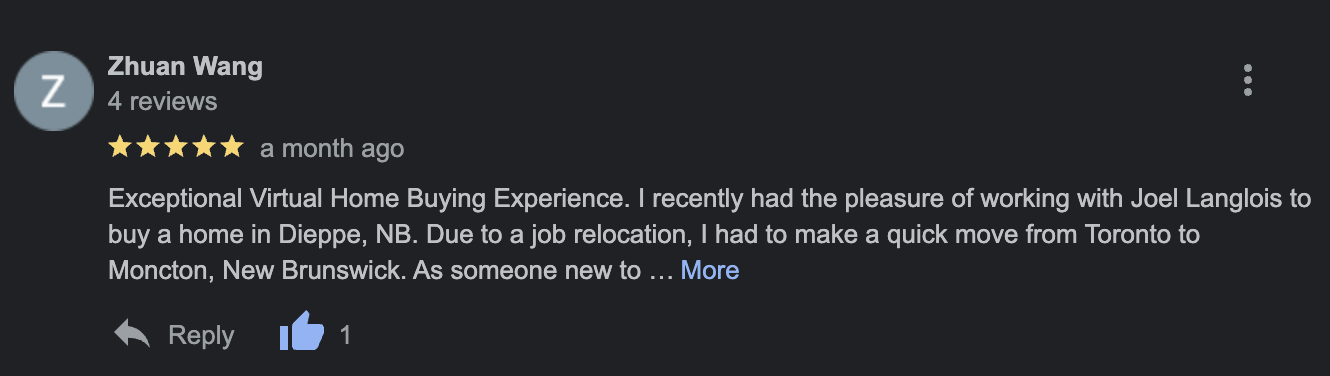Expand the review with the More link
Image resolution: width=1330 pixels, height=376 pixels.
click(710, 270)
